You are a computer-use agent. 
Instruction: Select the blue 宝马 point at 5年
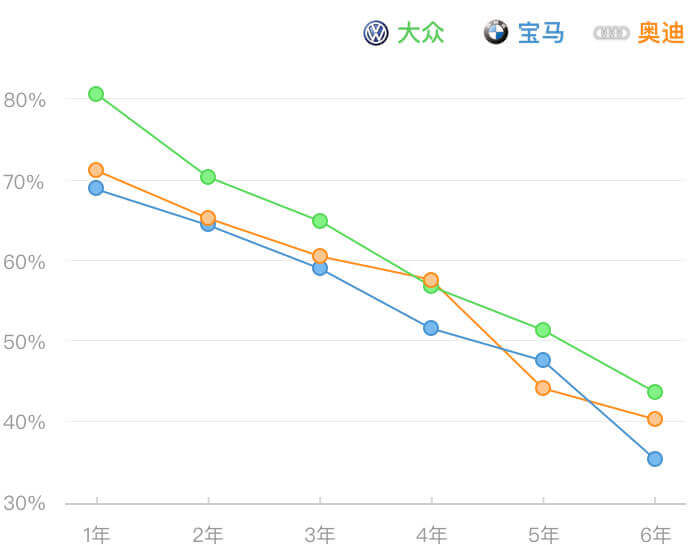[x=543, y=360]
